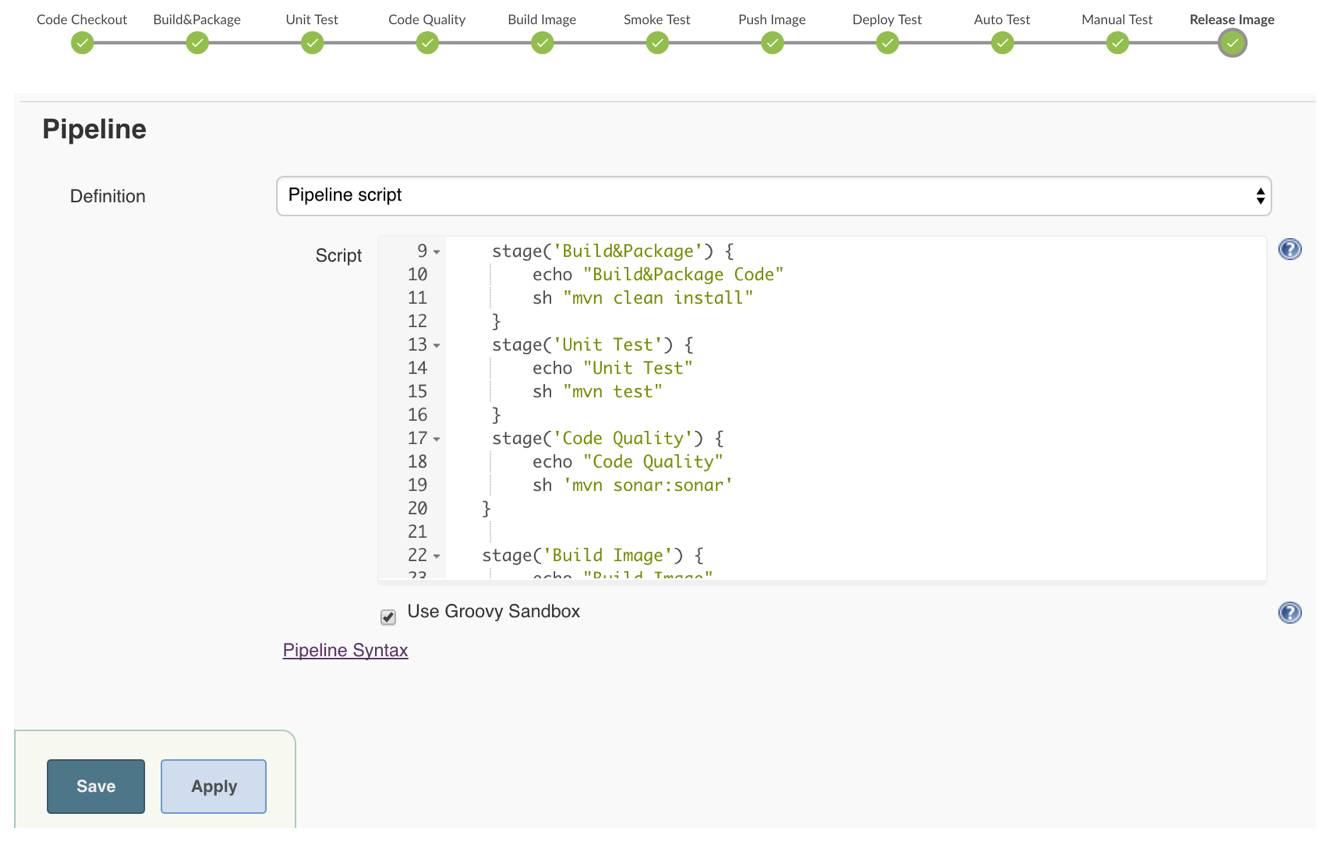The image size is (1334, 842).
Task: Click the Code Checkout stage checkmark icon
Action: 82,43
